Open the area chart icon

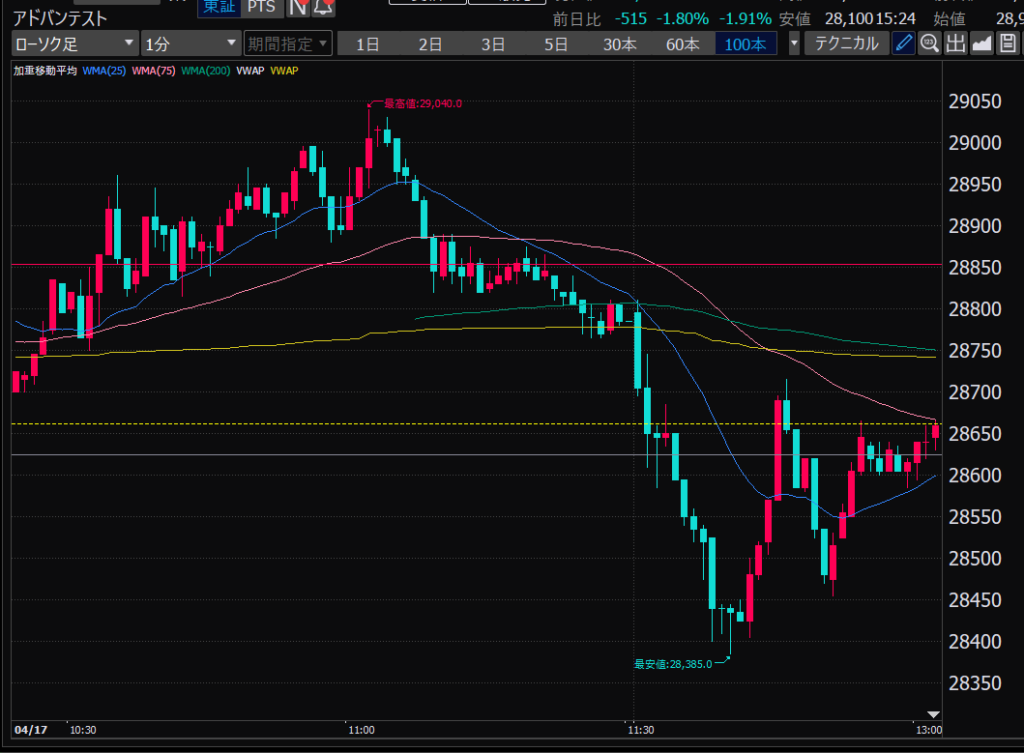(981, 43)
